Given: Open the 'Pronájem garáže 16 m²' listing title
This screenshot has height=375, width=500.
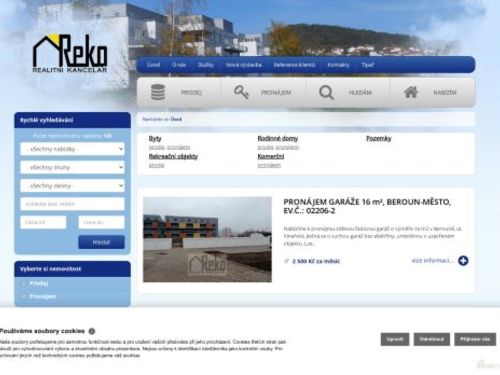Looking at the screenshot, I should coord(367,206).
